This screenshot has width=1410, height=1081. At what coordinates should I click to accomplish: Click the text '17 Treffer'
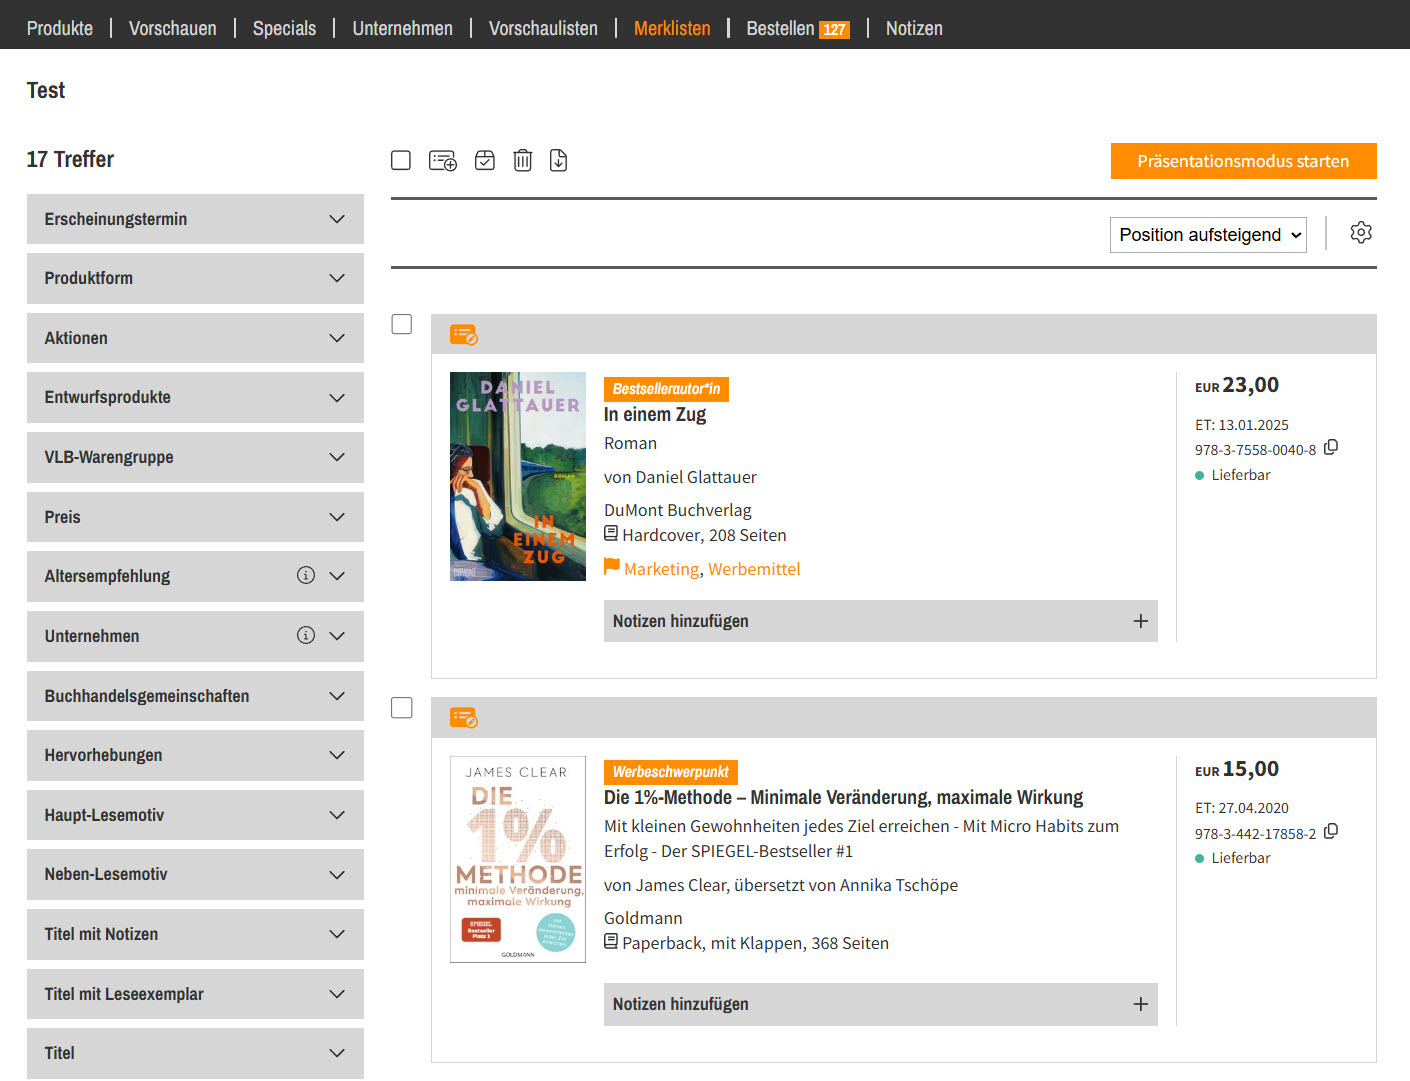point(70,159)
